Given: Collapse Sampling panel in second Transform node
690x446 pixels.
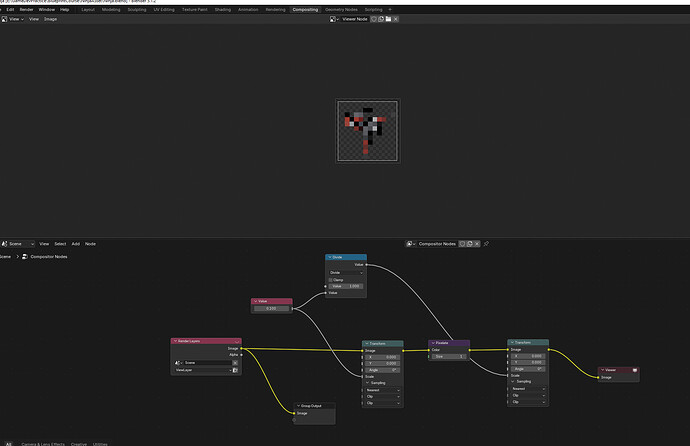Looking at the screenshot, I should [513, 381].
